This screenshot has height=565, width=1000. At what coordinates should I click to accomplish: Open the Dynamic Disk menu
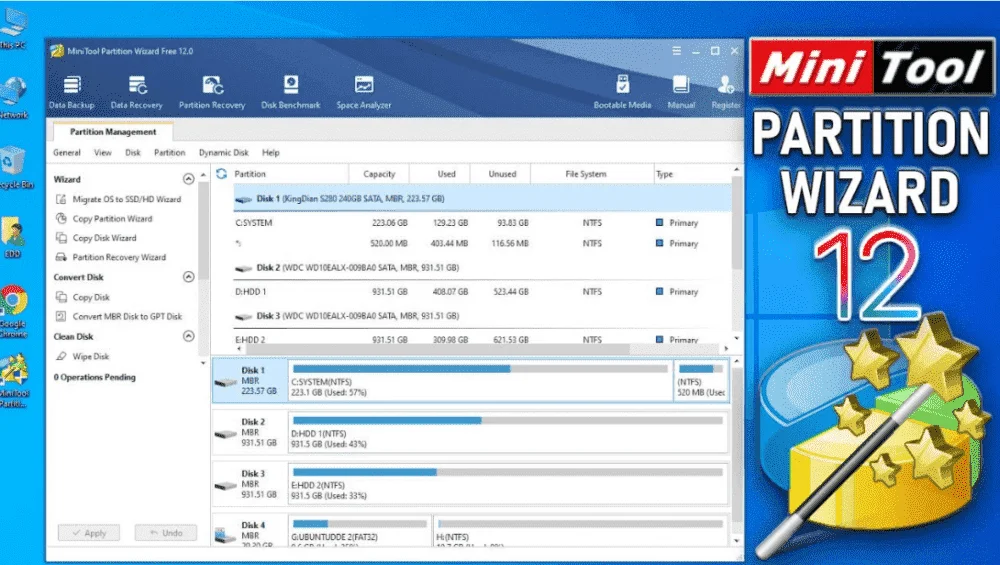coord(223,152)
